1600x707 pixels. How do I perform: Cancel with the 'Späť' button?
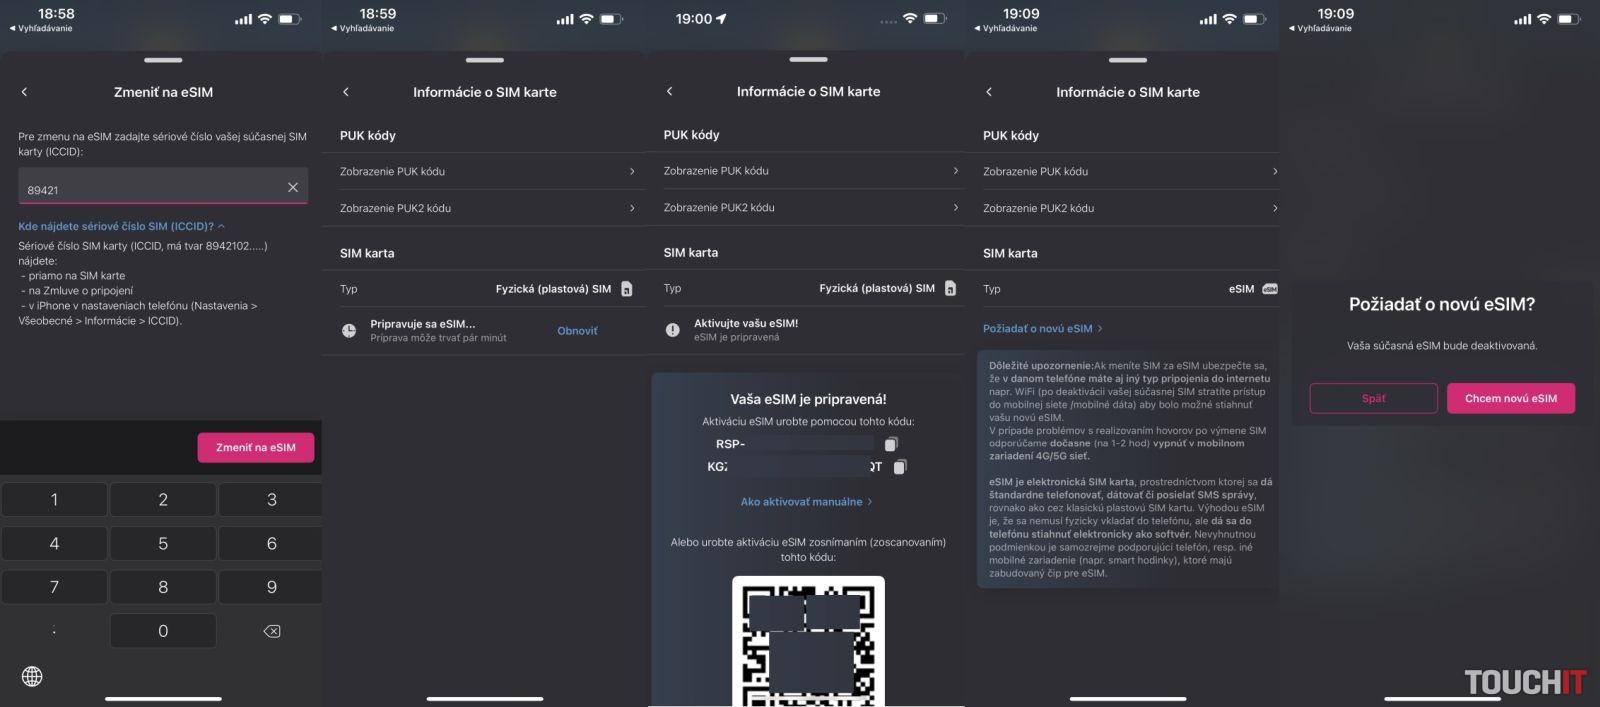(1373, 399)
